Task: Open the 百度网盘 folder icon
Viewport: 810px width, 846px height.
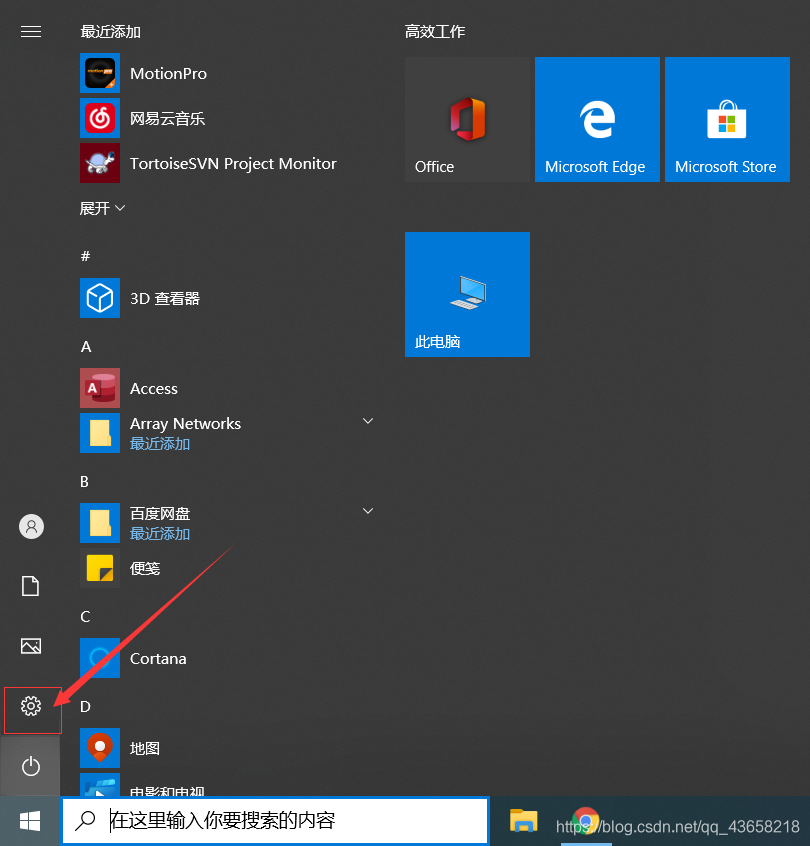Action: pyautogui.click(x=100, y=523)
